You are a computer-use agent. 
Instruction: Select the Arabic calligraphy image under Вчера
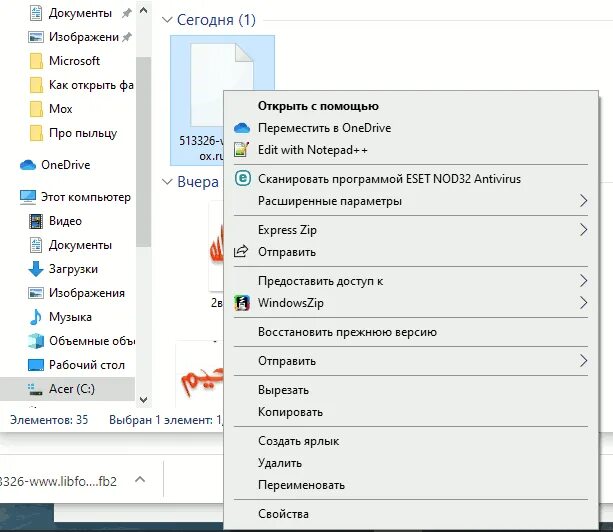coord(216,246)
